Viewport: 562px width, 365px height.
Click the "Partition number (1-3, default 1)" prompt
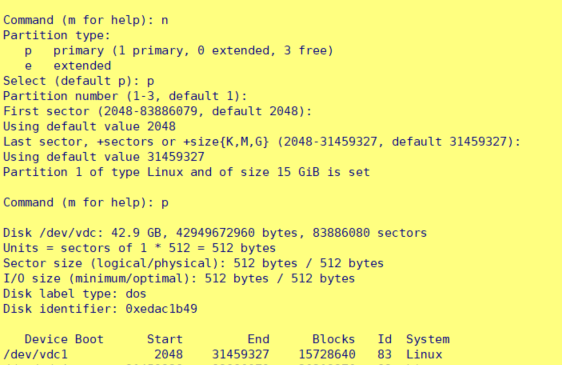coord(125,96)
